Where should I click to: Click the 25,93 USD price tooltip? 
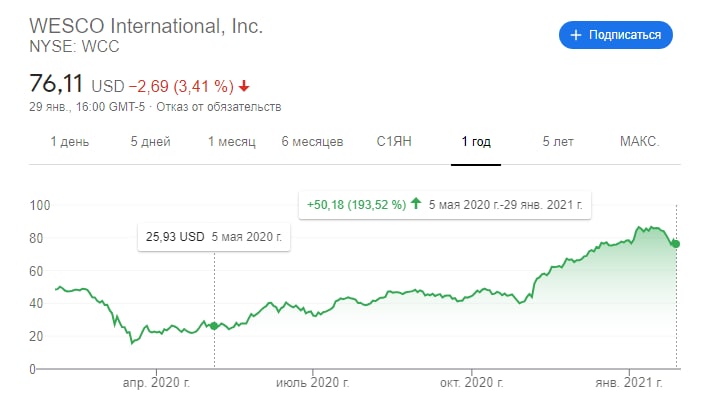pos(214,237)
